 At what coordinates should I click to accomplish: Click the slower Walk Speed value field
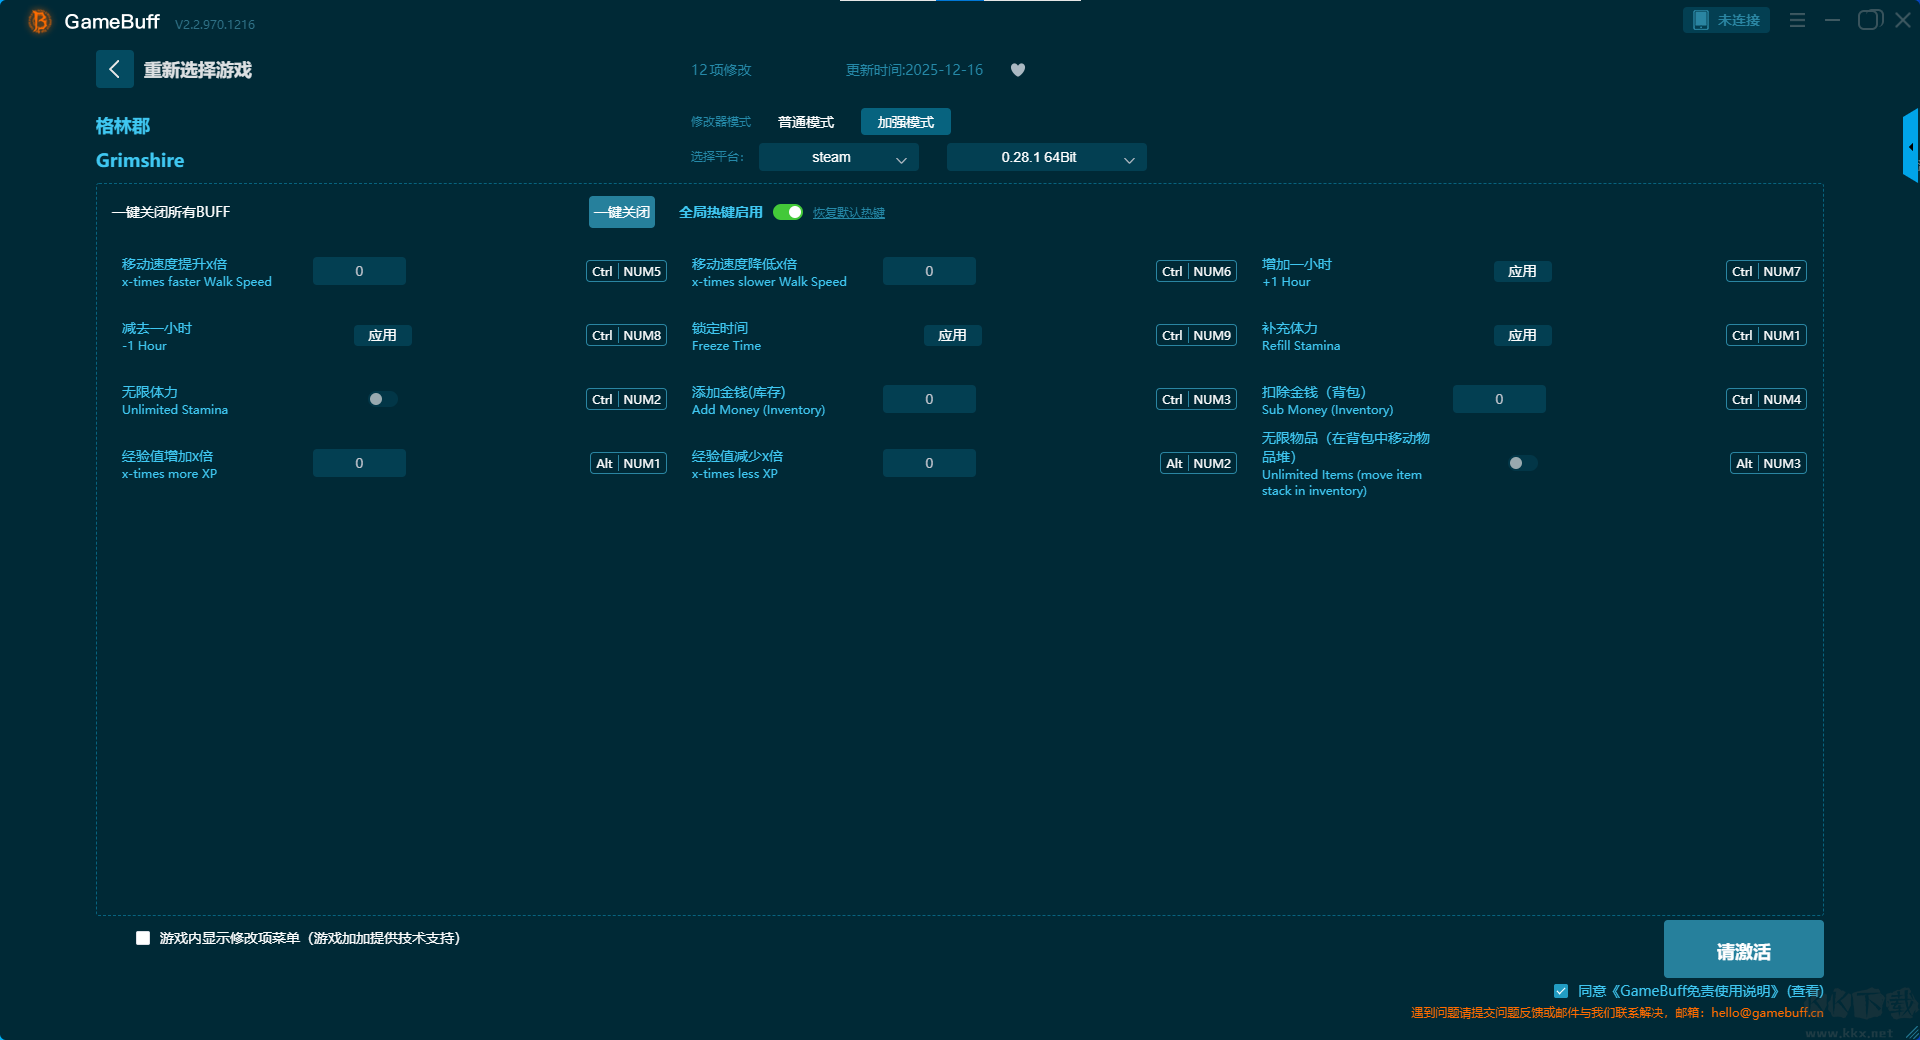929,271
